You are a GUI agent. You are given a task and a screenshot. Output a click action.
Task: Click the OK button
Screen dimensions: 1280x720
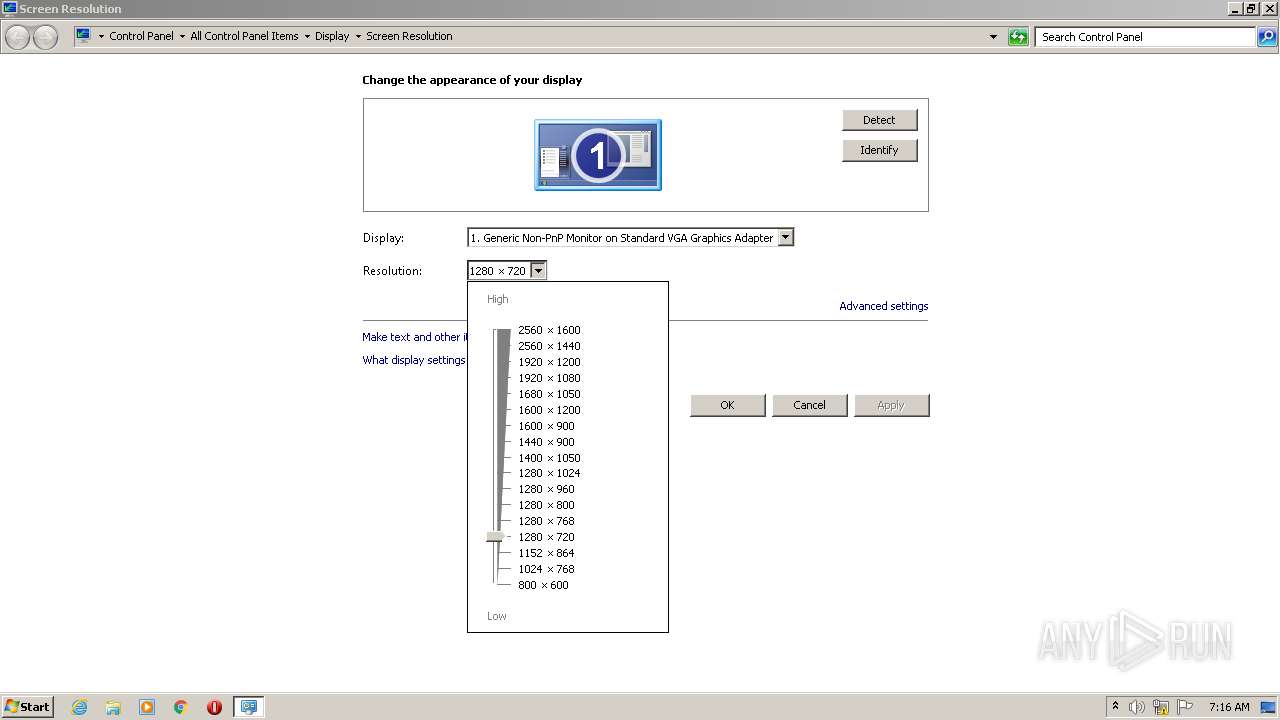[x=727, y=405]
